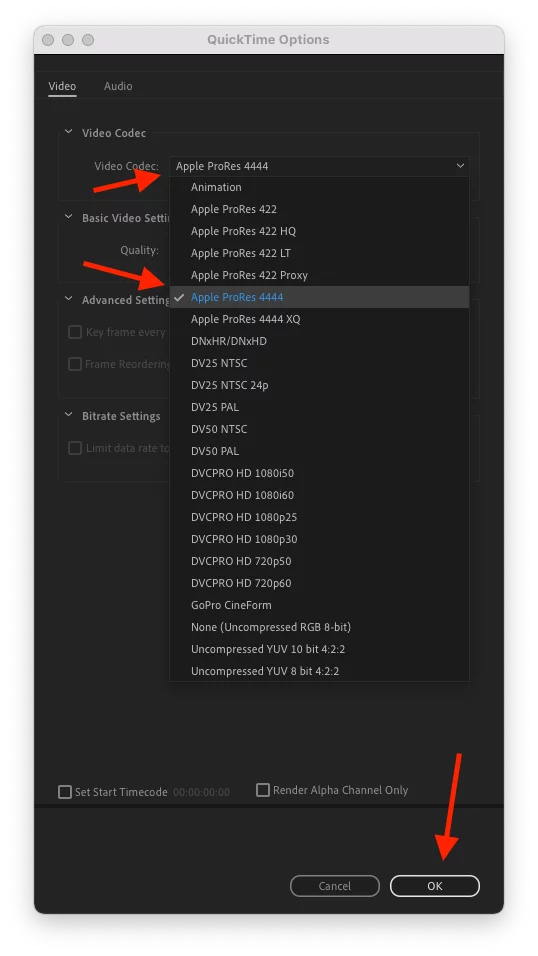This screenshot has width=538, height=956.
Task: Open the Video Codec dropdown
Action: [319, 166]
